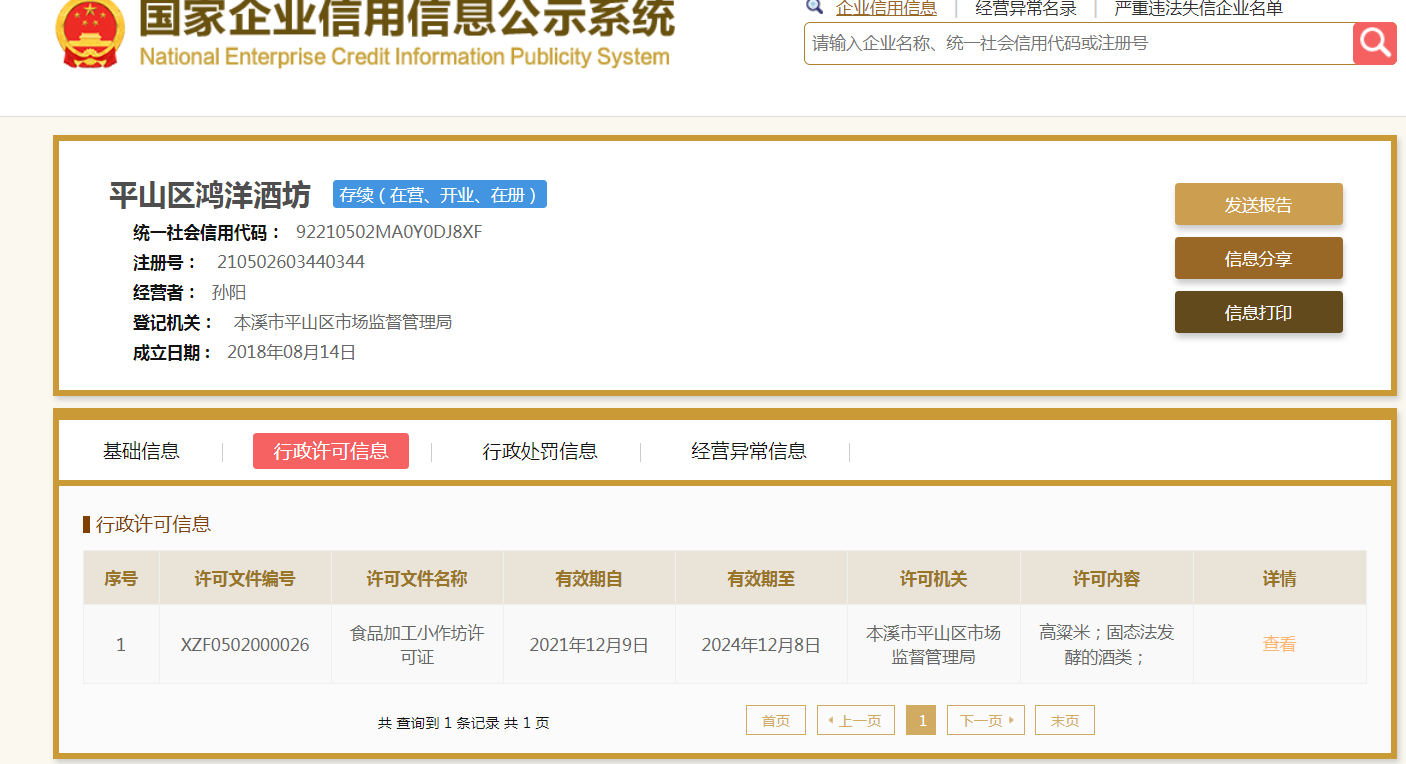1406x764 pixels.
Task: Click the 许可文件编号 column header
Action: click(x=245, y=578)
